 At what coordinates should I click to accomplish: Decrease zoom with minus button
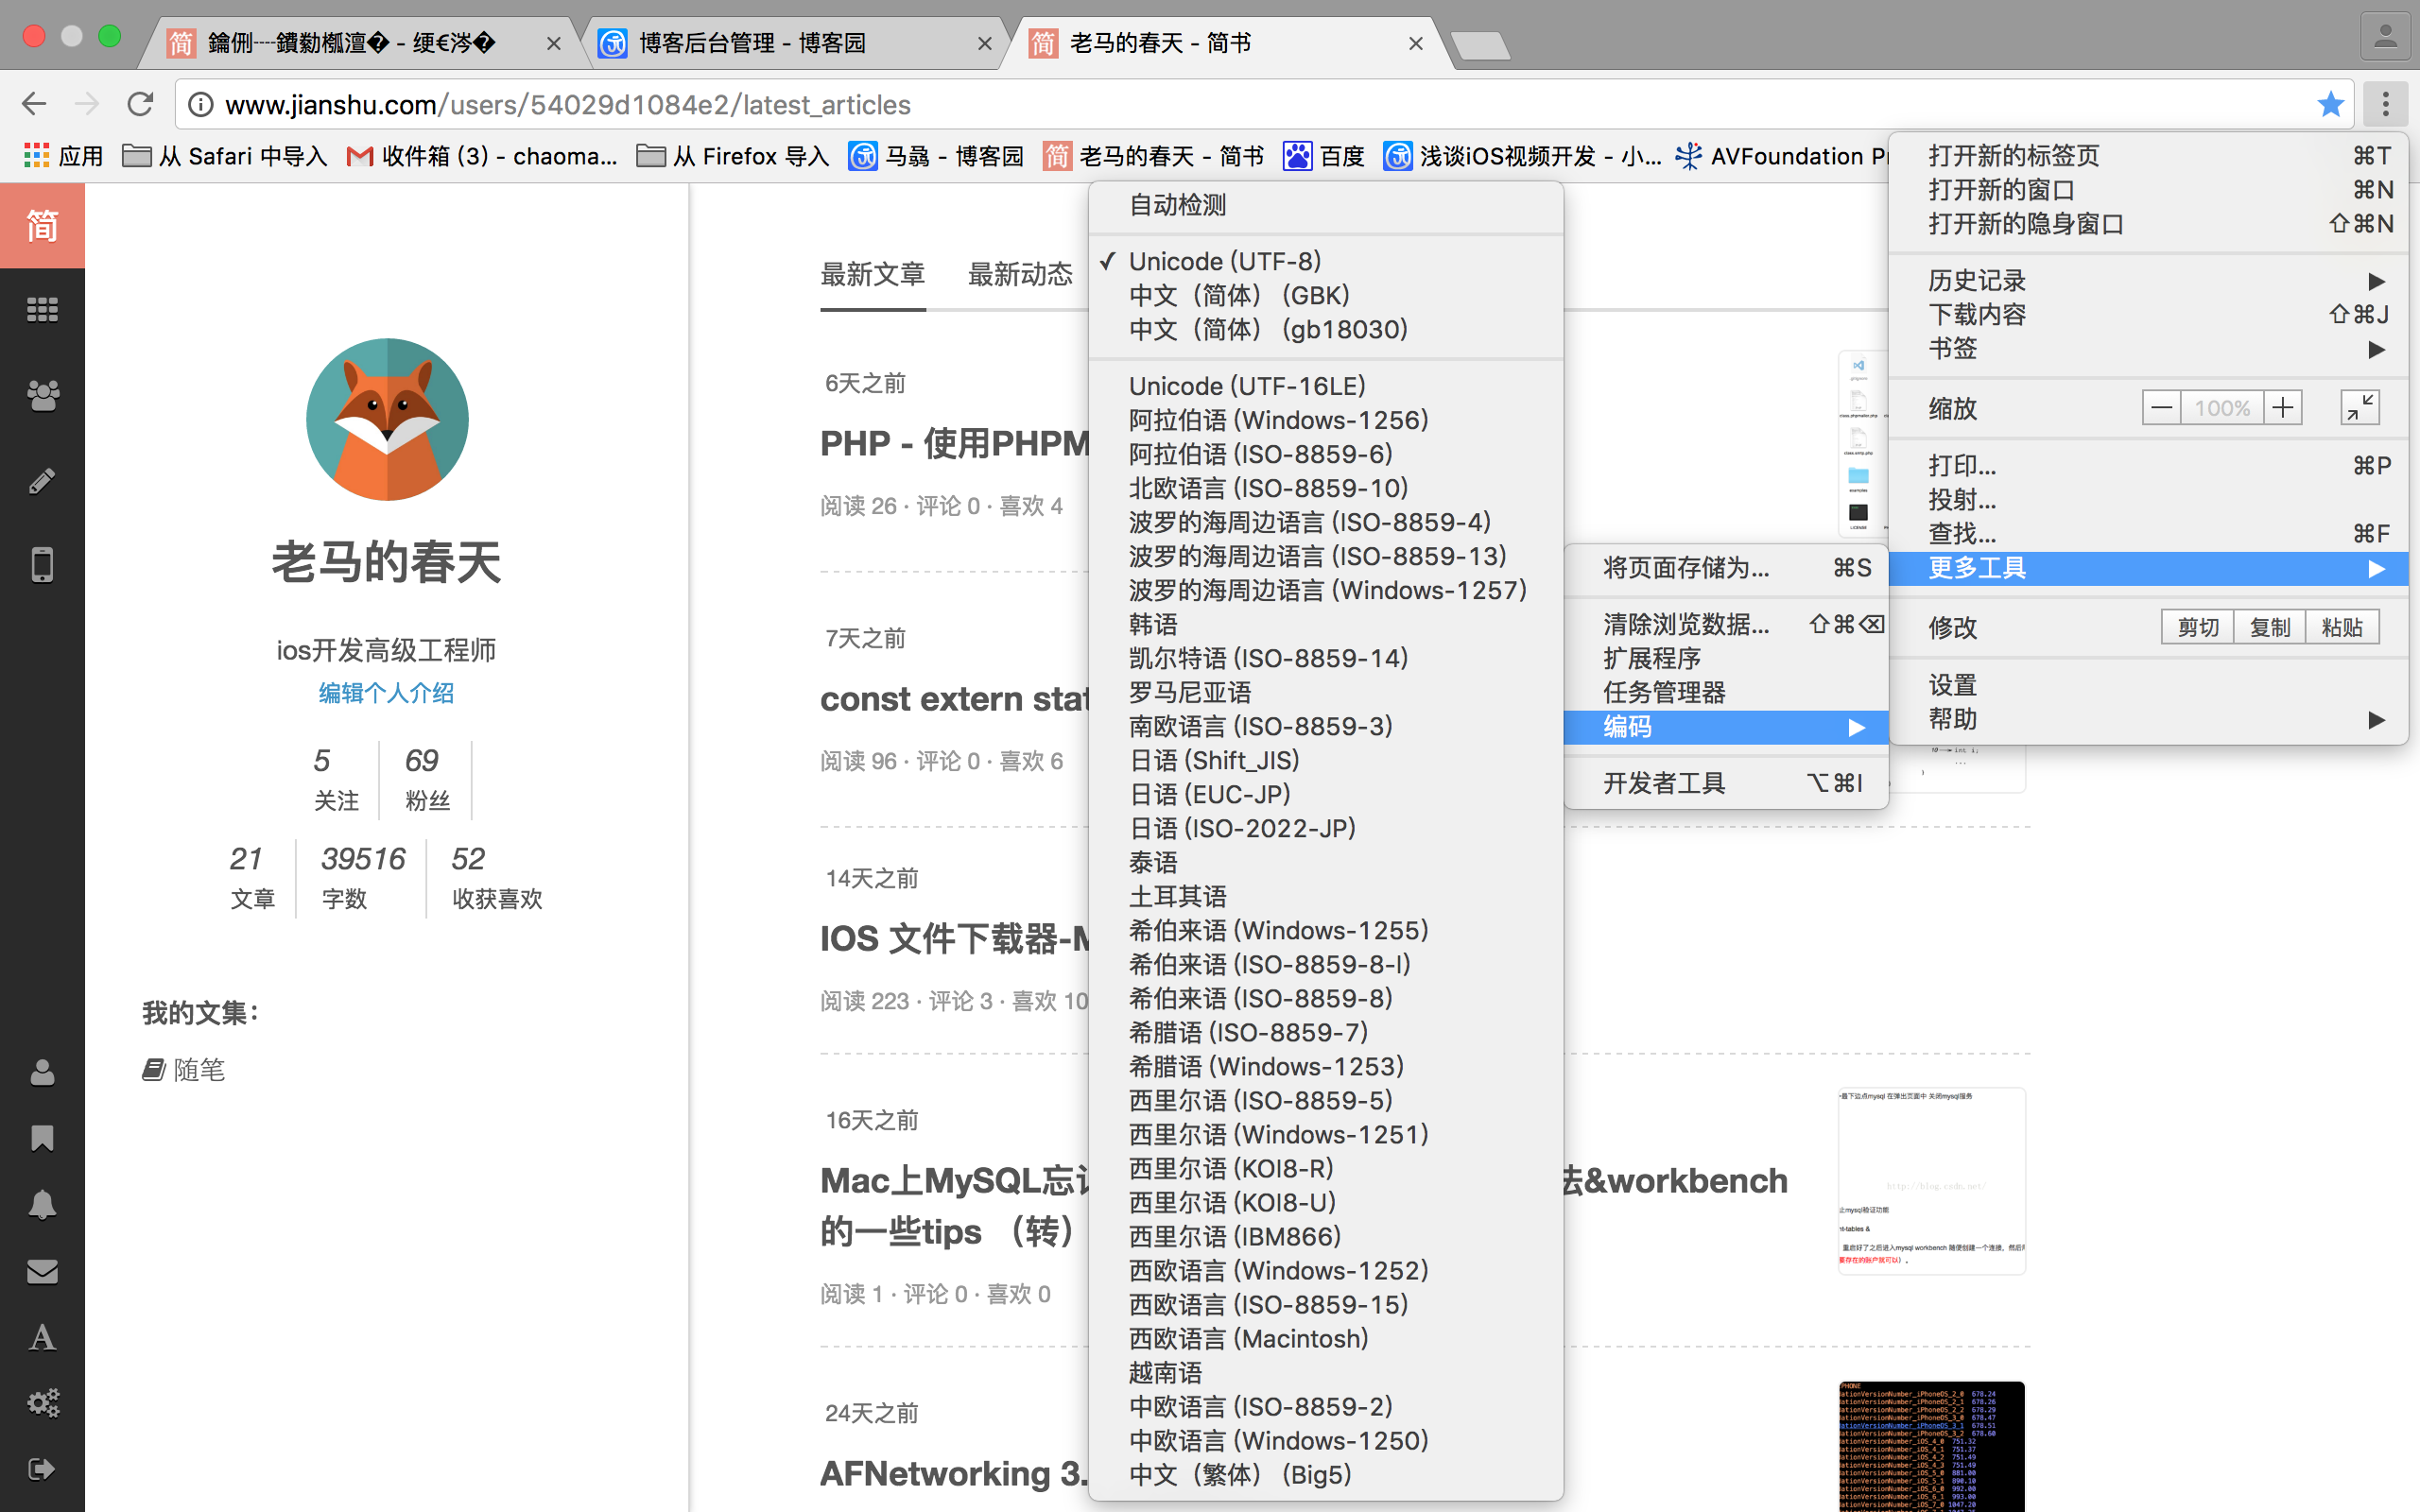click(x=2161, y=408)
